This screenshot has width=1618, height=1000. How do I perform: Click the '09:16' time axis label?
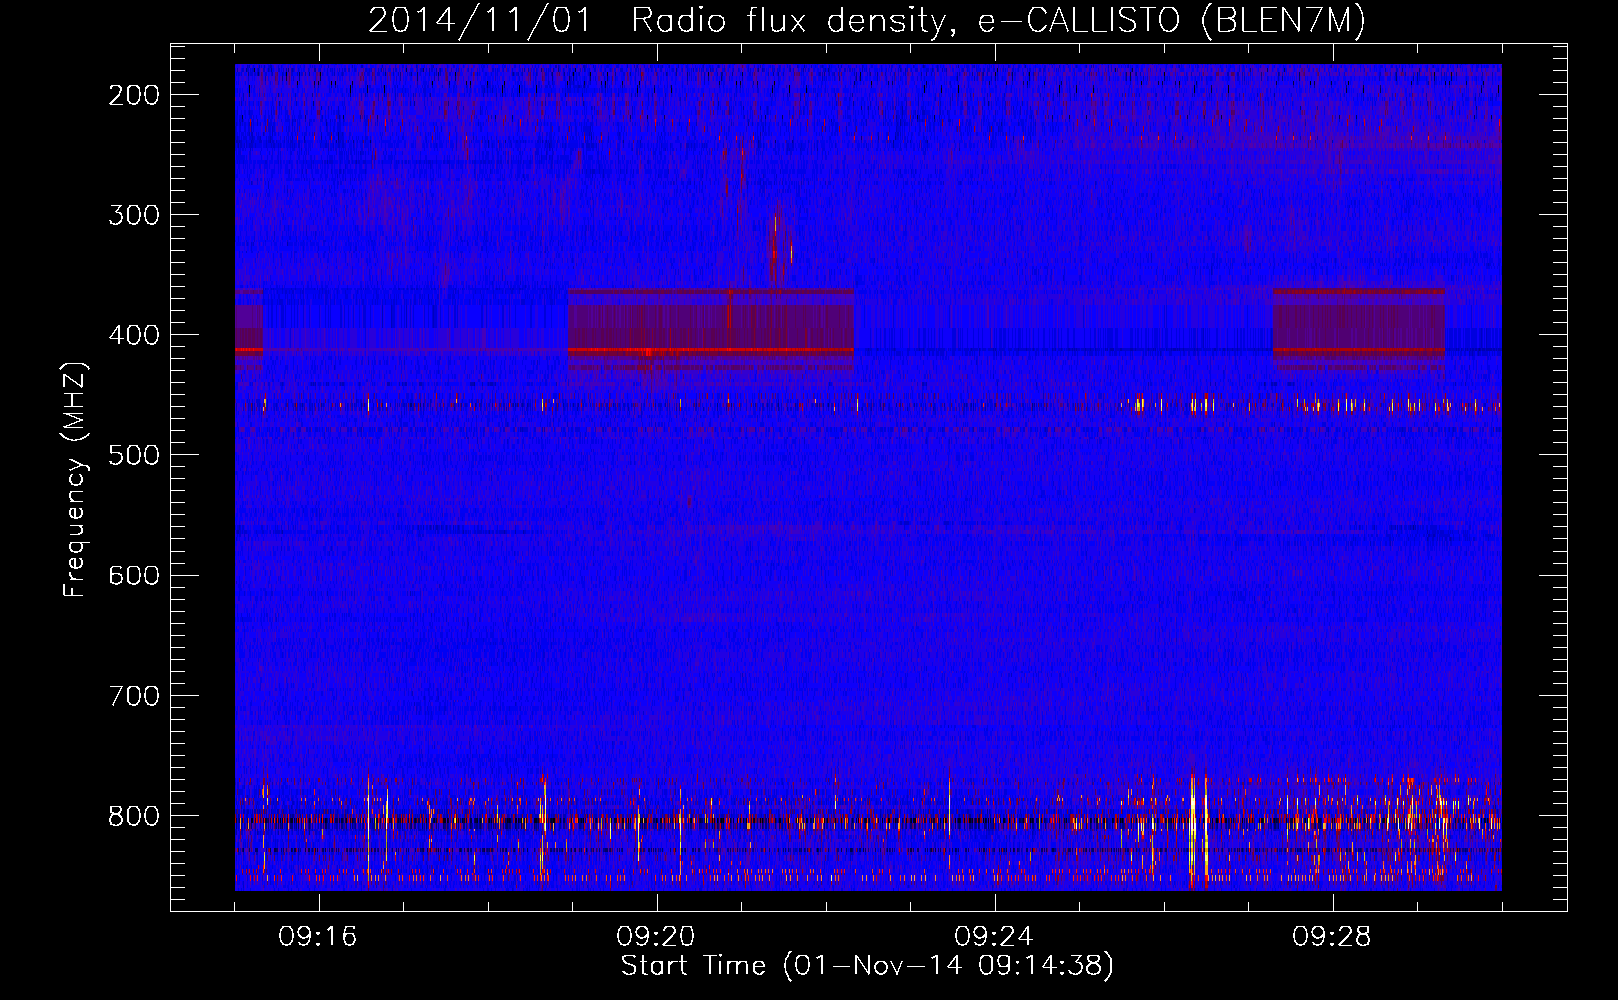318,937
